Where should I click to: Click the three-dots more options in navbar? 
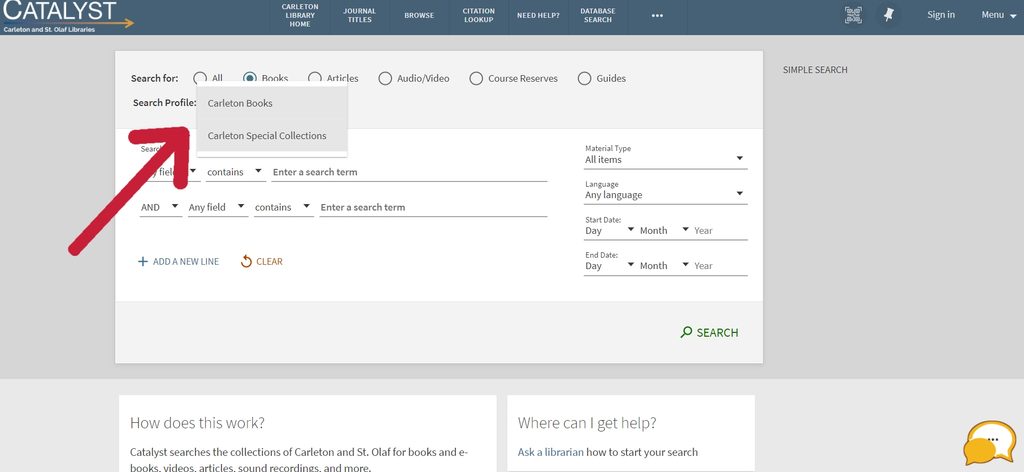tap(657, 16)
